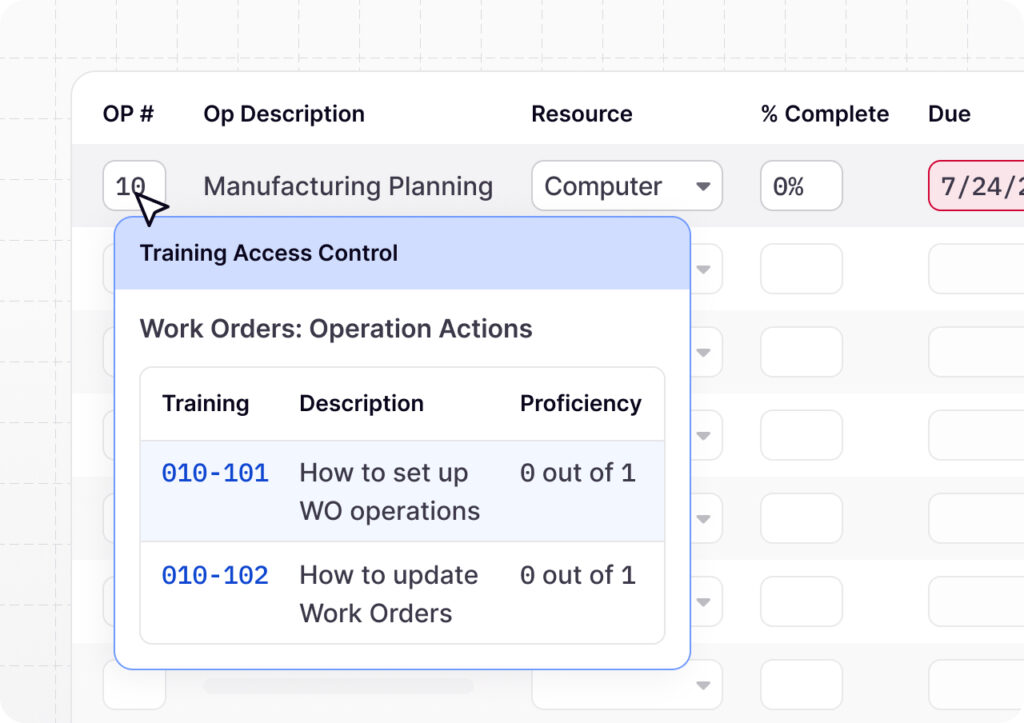This screenshot has height=723, width=1024.
Task: Click the Resource column header
Action: (581, 114)
